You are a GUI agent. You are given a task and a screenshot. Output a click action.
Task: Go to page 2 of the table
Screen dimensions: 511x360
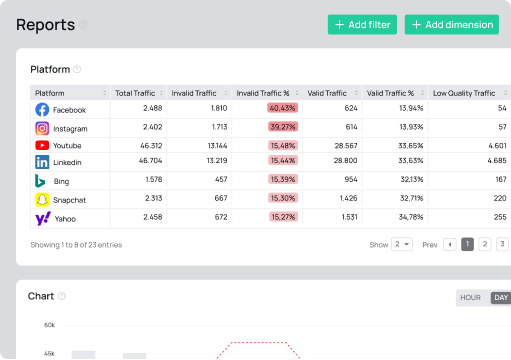click(485, 244)
